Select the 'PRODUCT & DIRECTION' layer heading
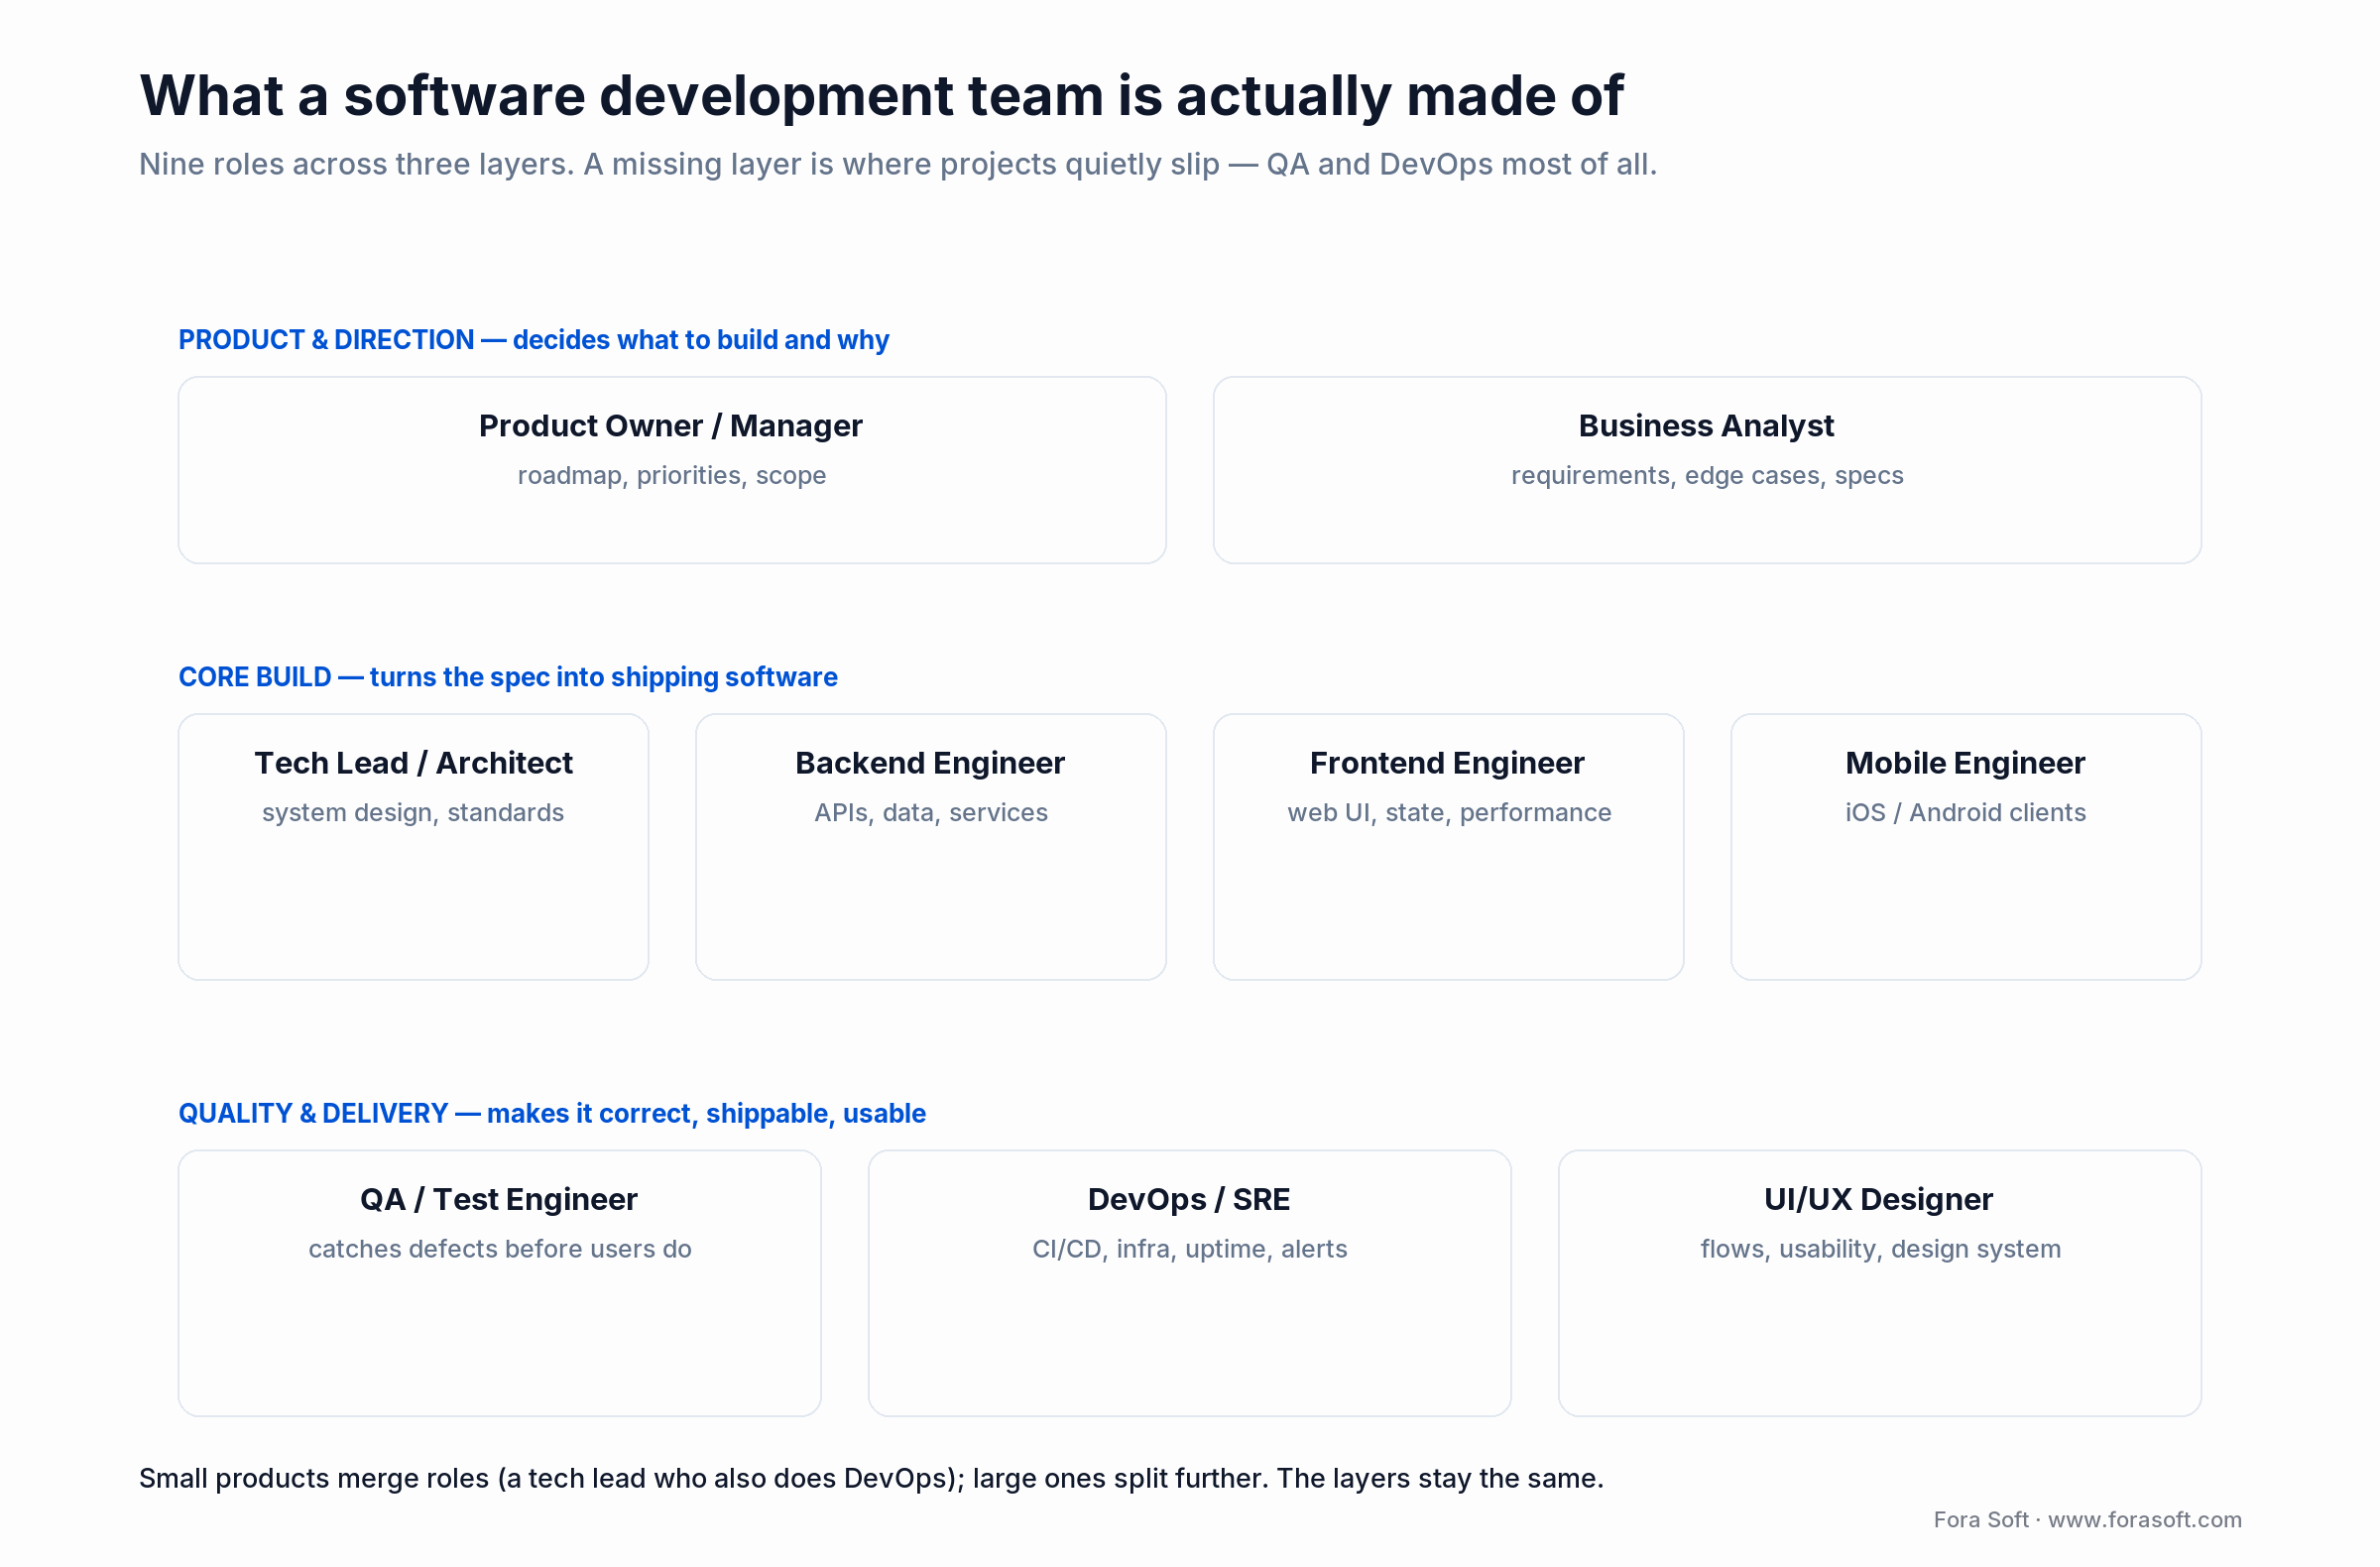Viewport: 2380px width, 1567px height. point(533,340)
